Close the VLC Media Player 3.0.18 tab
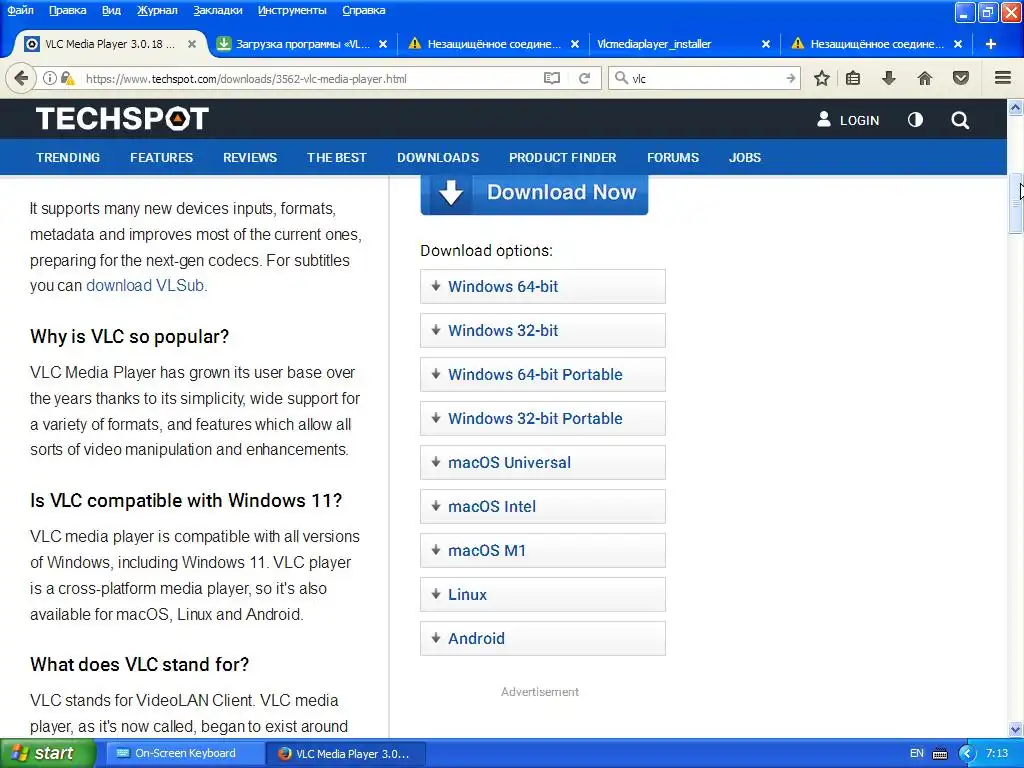Image resolution: width=1024 pixels, height=768 pixels. (x=192, y=44)
